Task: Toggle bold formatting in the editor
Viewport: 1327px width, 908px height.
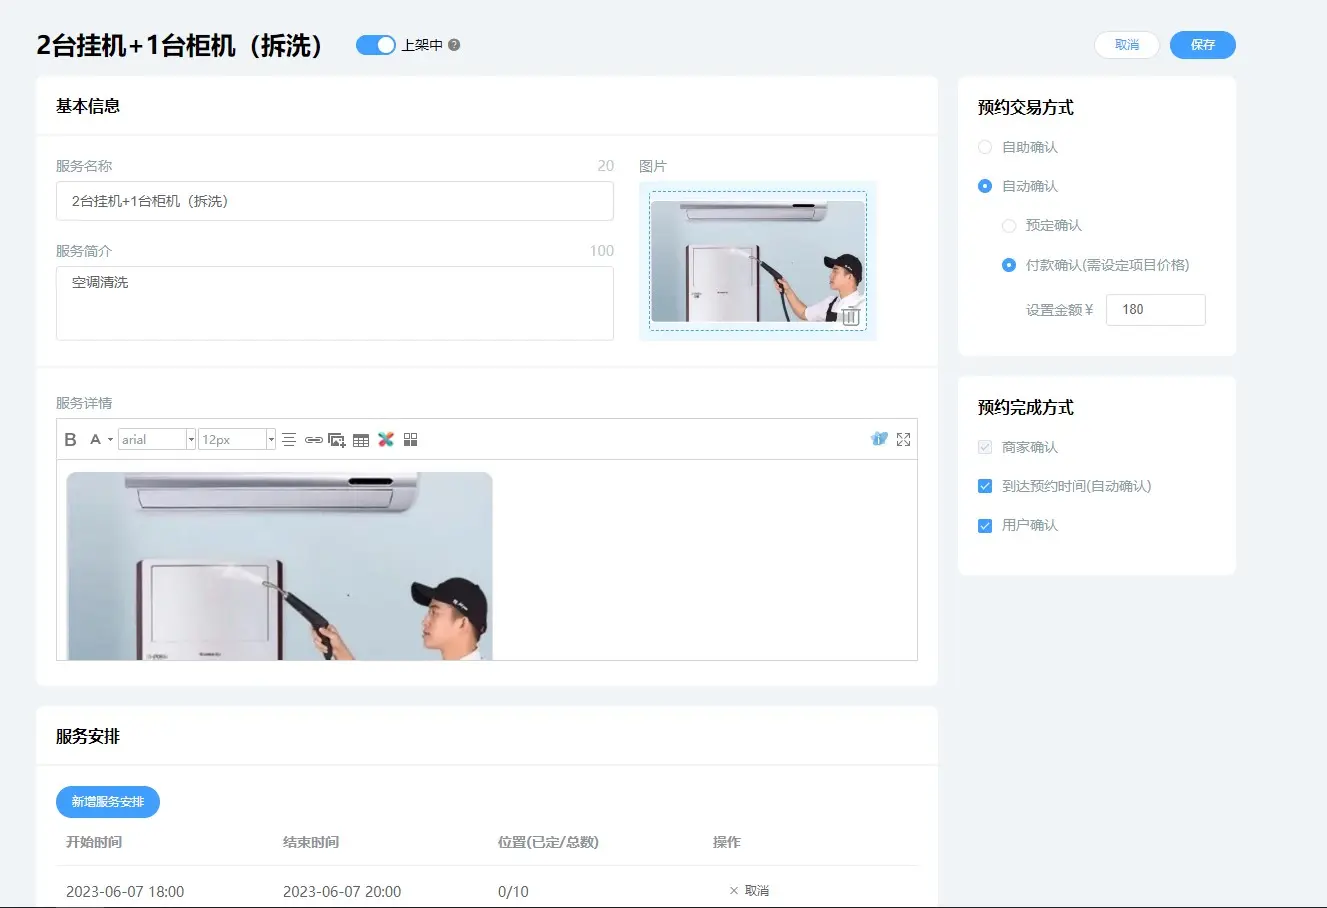Action: pos(70,440)
